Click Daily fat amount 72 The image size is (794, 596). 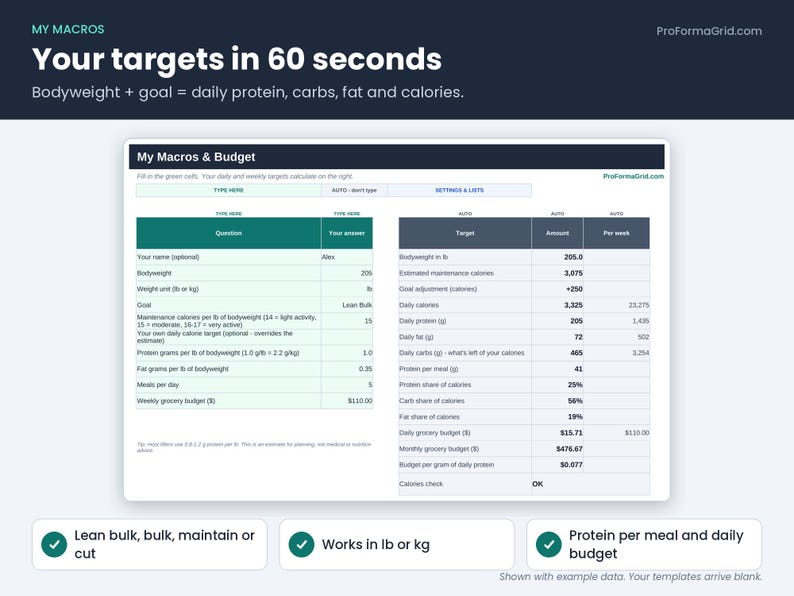558,337
